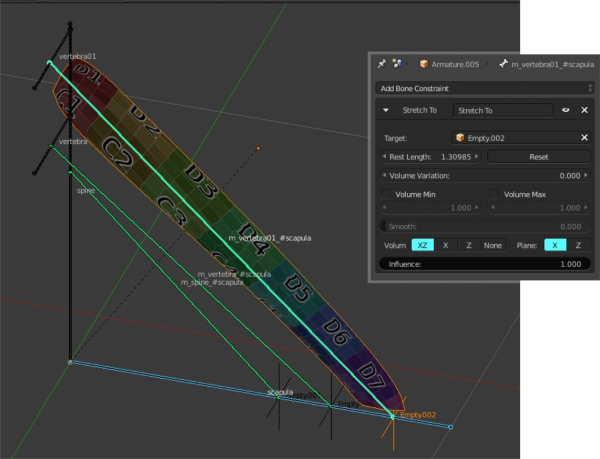Viewport: 600px width, 459px height.
Task: Select the XZ volume option
Action: point(424,245)
